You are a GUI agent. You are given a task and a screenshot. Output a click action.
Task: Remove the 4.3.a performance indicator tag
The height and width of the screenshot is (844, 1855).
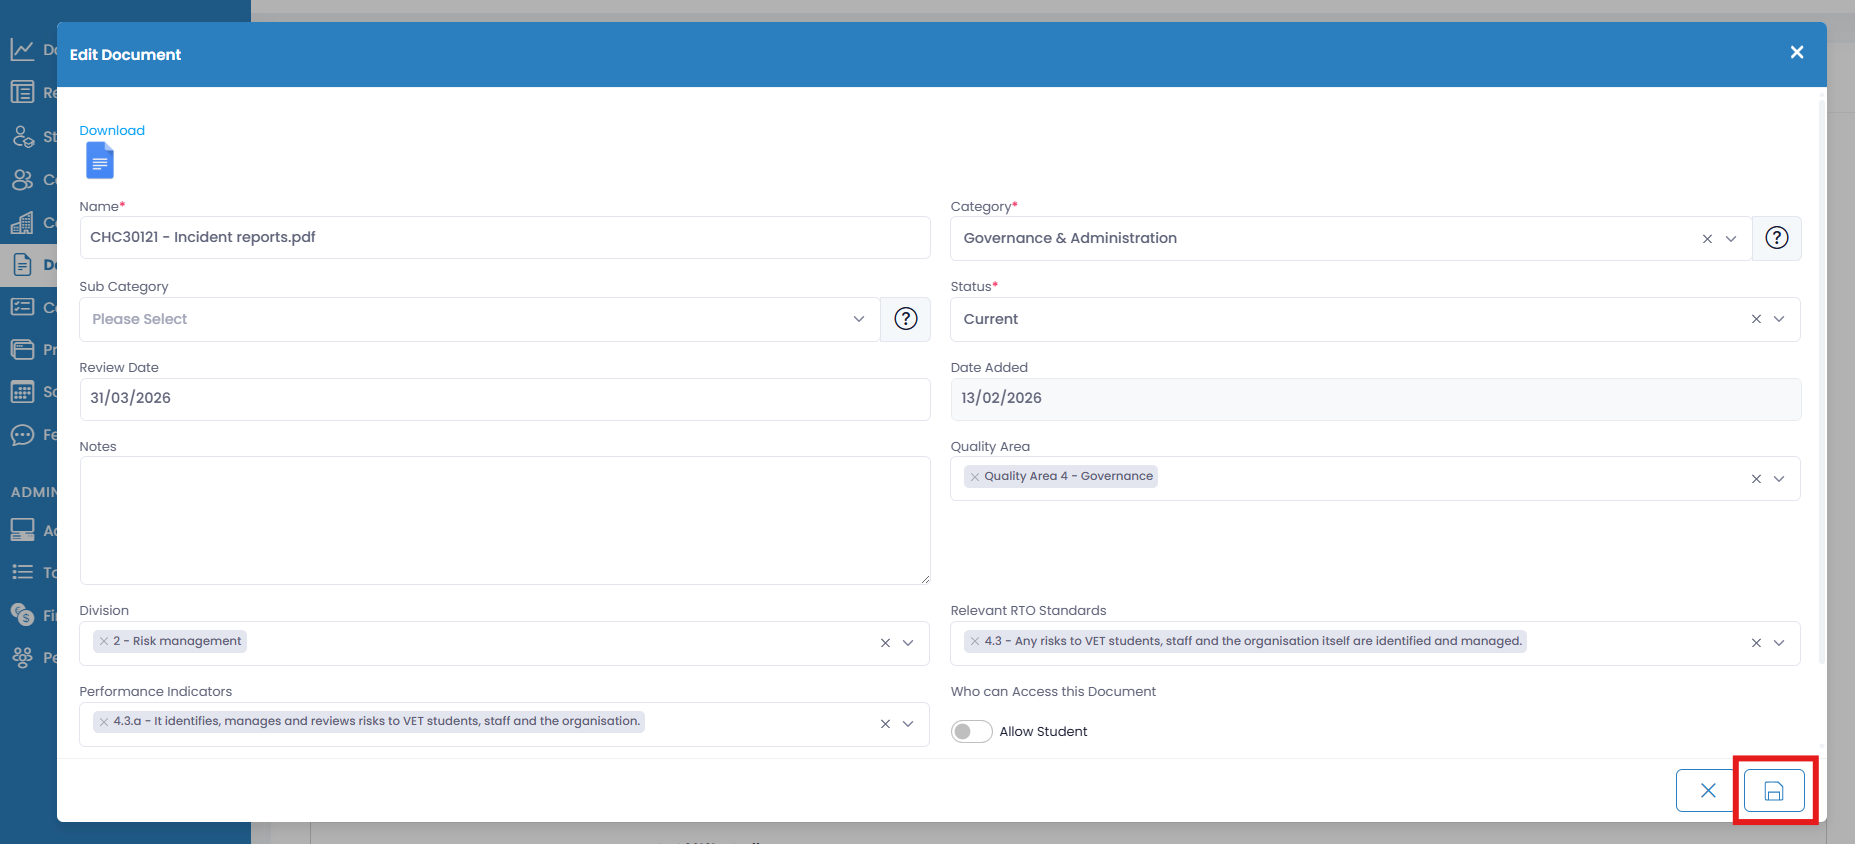click(104, 721)
